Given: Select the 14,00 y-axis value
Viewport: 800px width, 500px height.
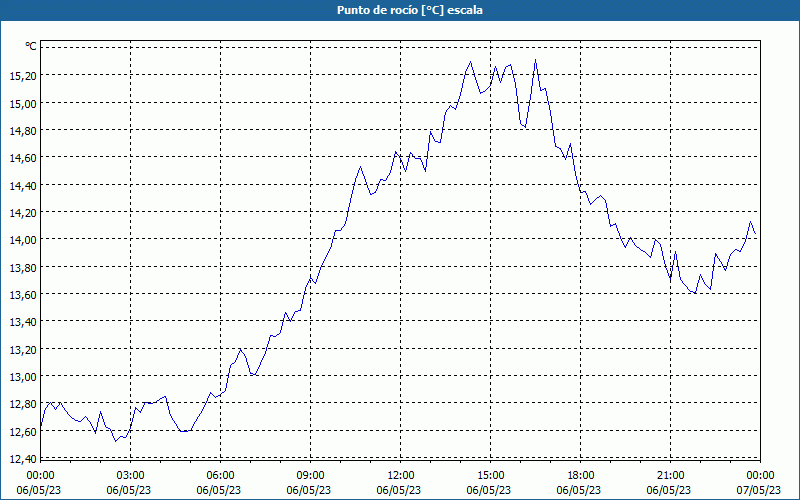Looking at the screenshot, I should point(23,240).
